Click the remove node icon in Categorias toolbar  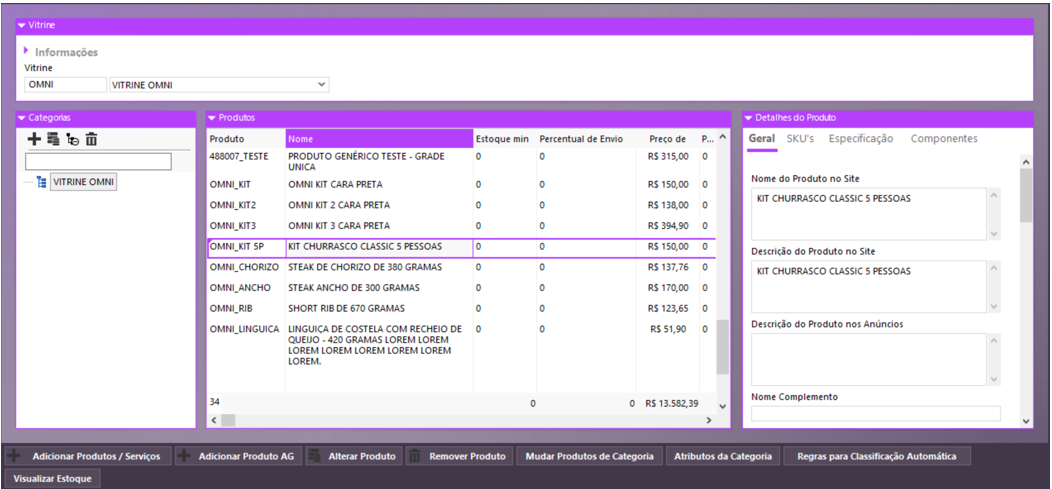[x=72, y=140]
